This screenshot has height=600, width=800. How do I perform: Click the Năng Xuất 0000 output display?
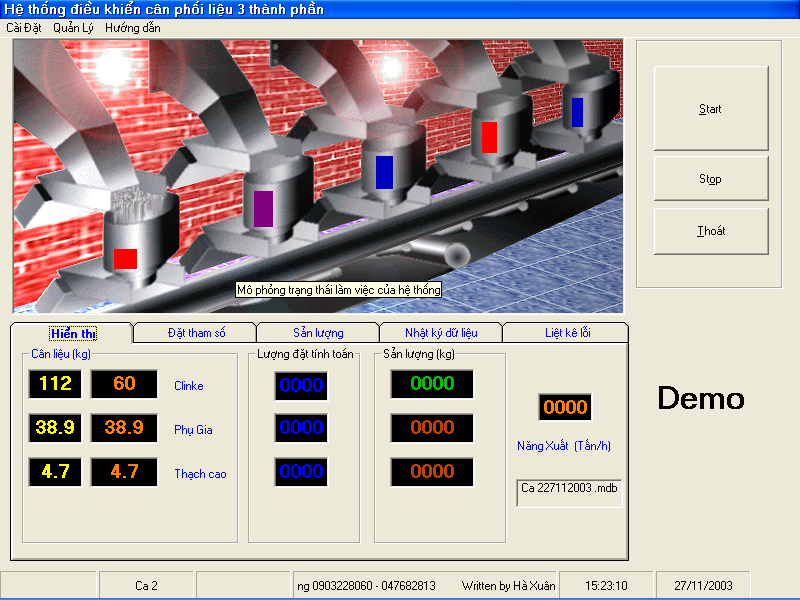click(565, 407)
